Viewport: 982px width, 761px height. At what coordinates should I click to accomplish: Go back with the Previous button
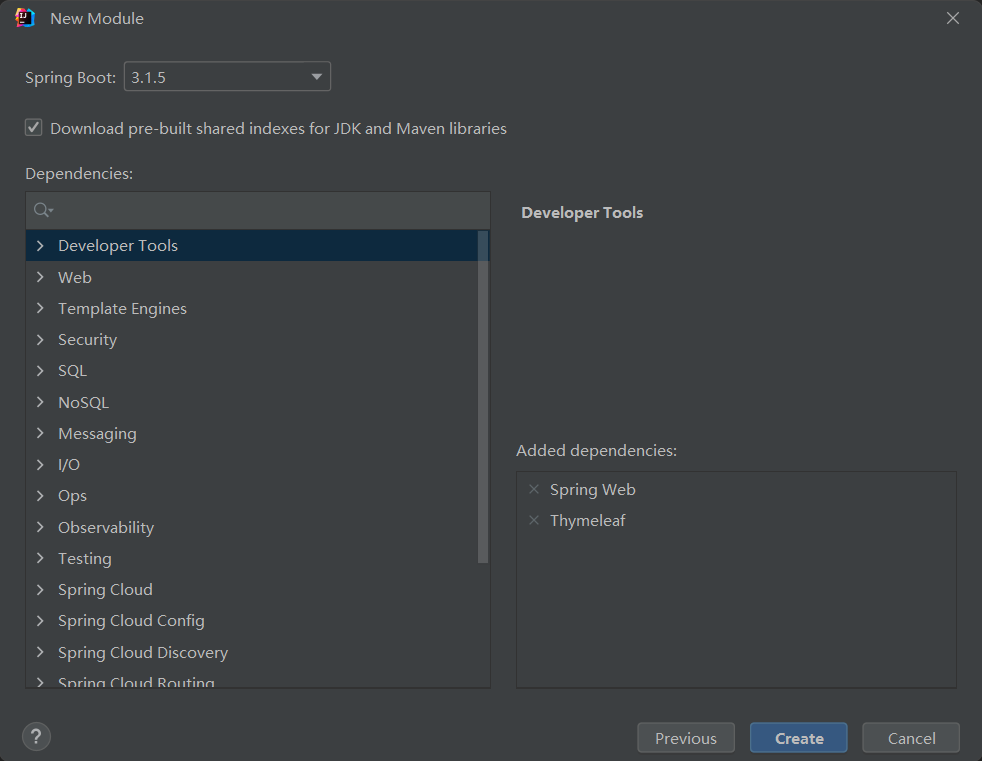coord(686,738)
